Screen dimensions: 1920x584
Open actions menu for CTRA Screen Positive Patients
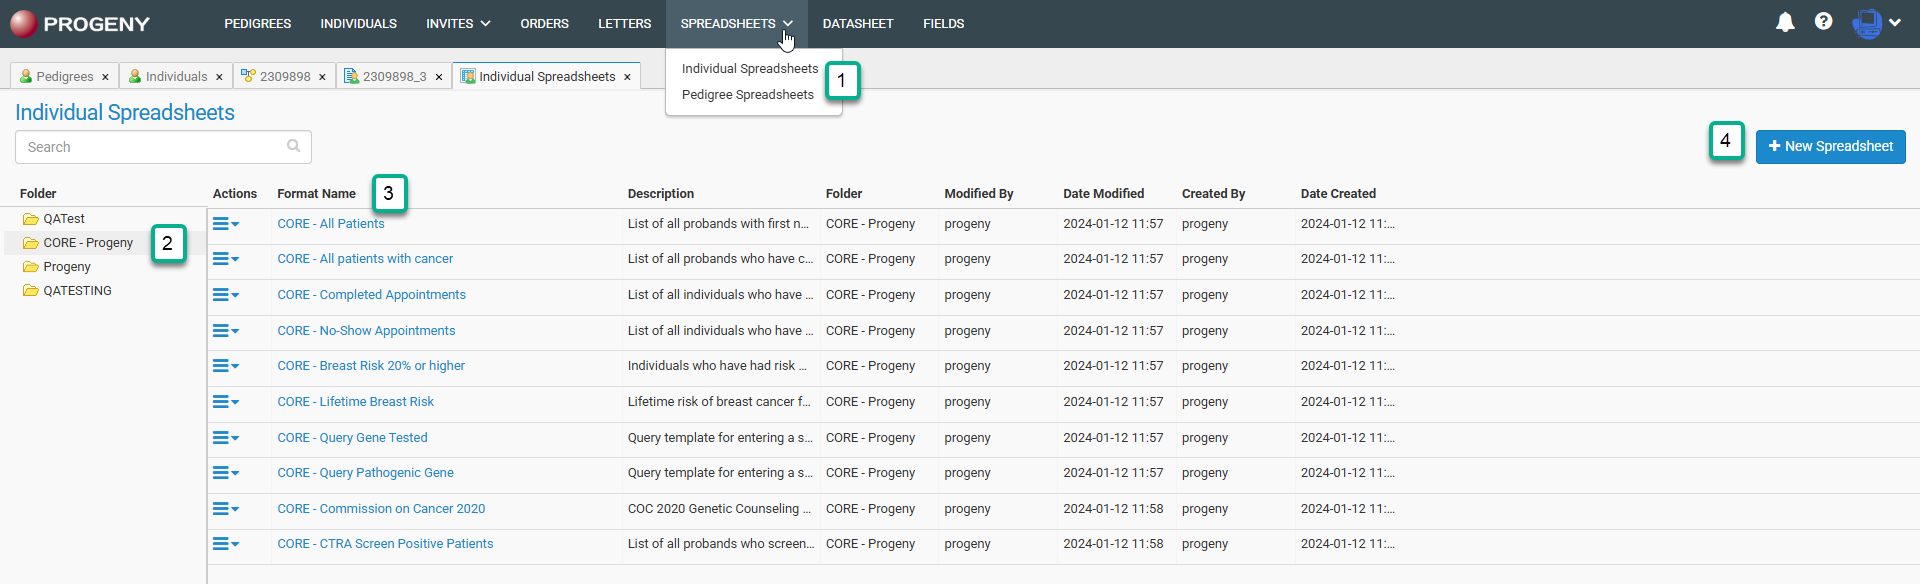point(226,544)
